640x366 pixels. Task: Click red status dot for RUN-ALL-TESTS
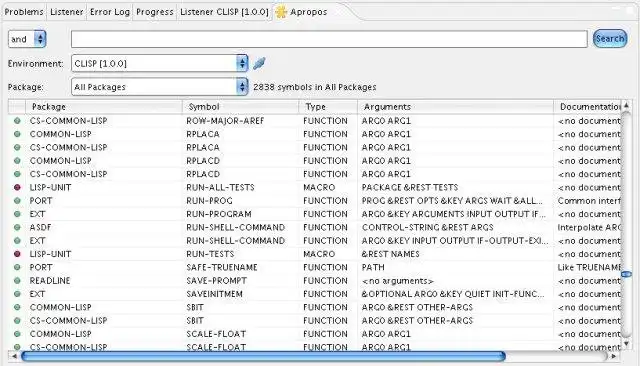[x=17, y=187]
